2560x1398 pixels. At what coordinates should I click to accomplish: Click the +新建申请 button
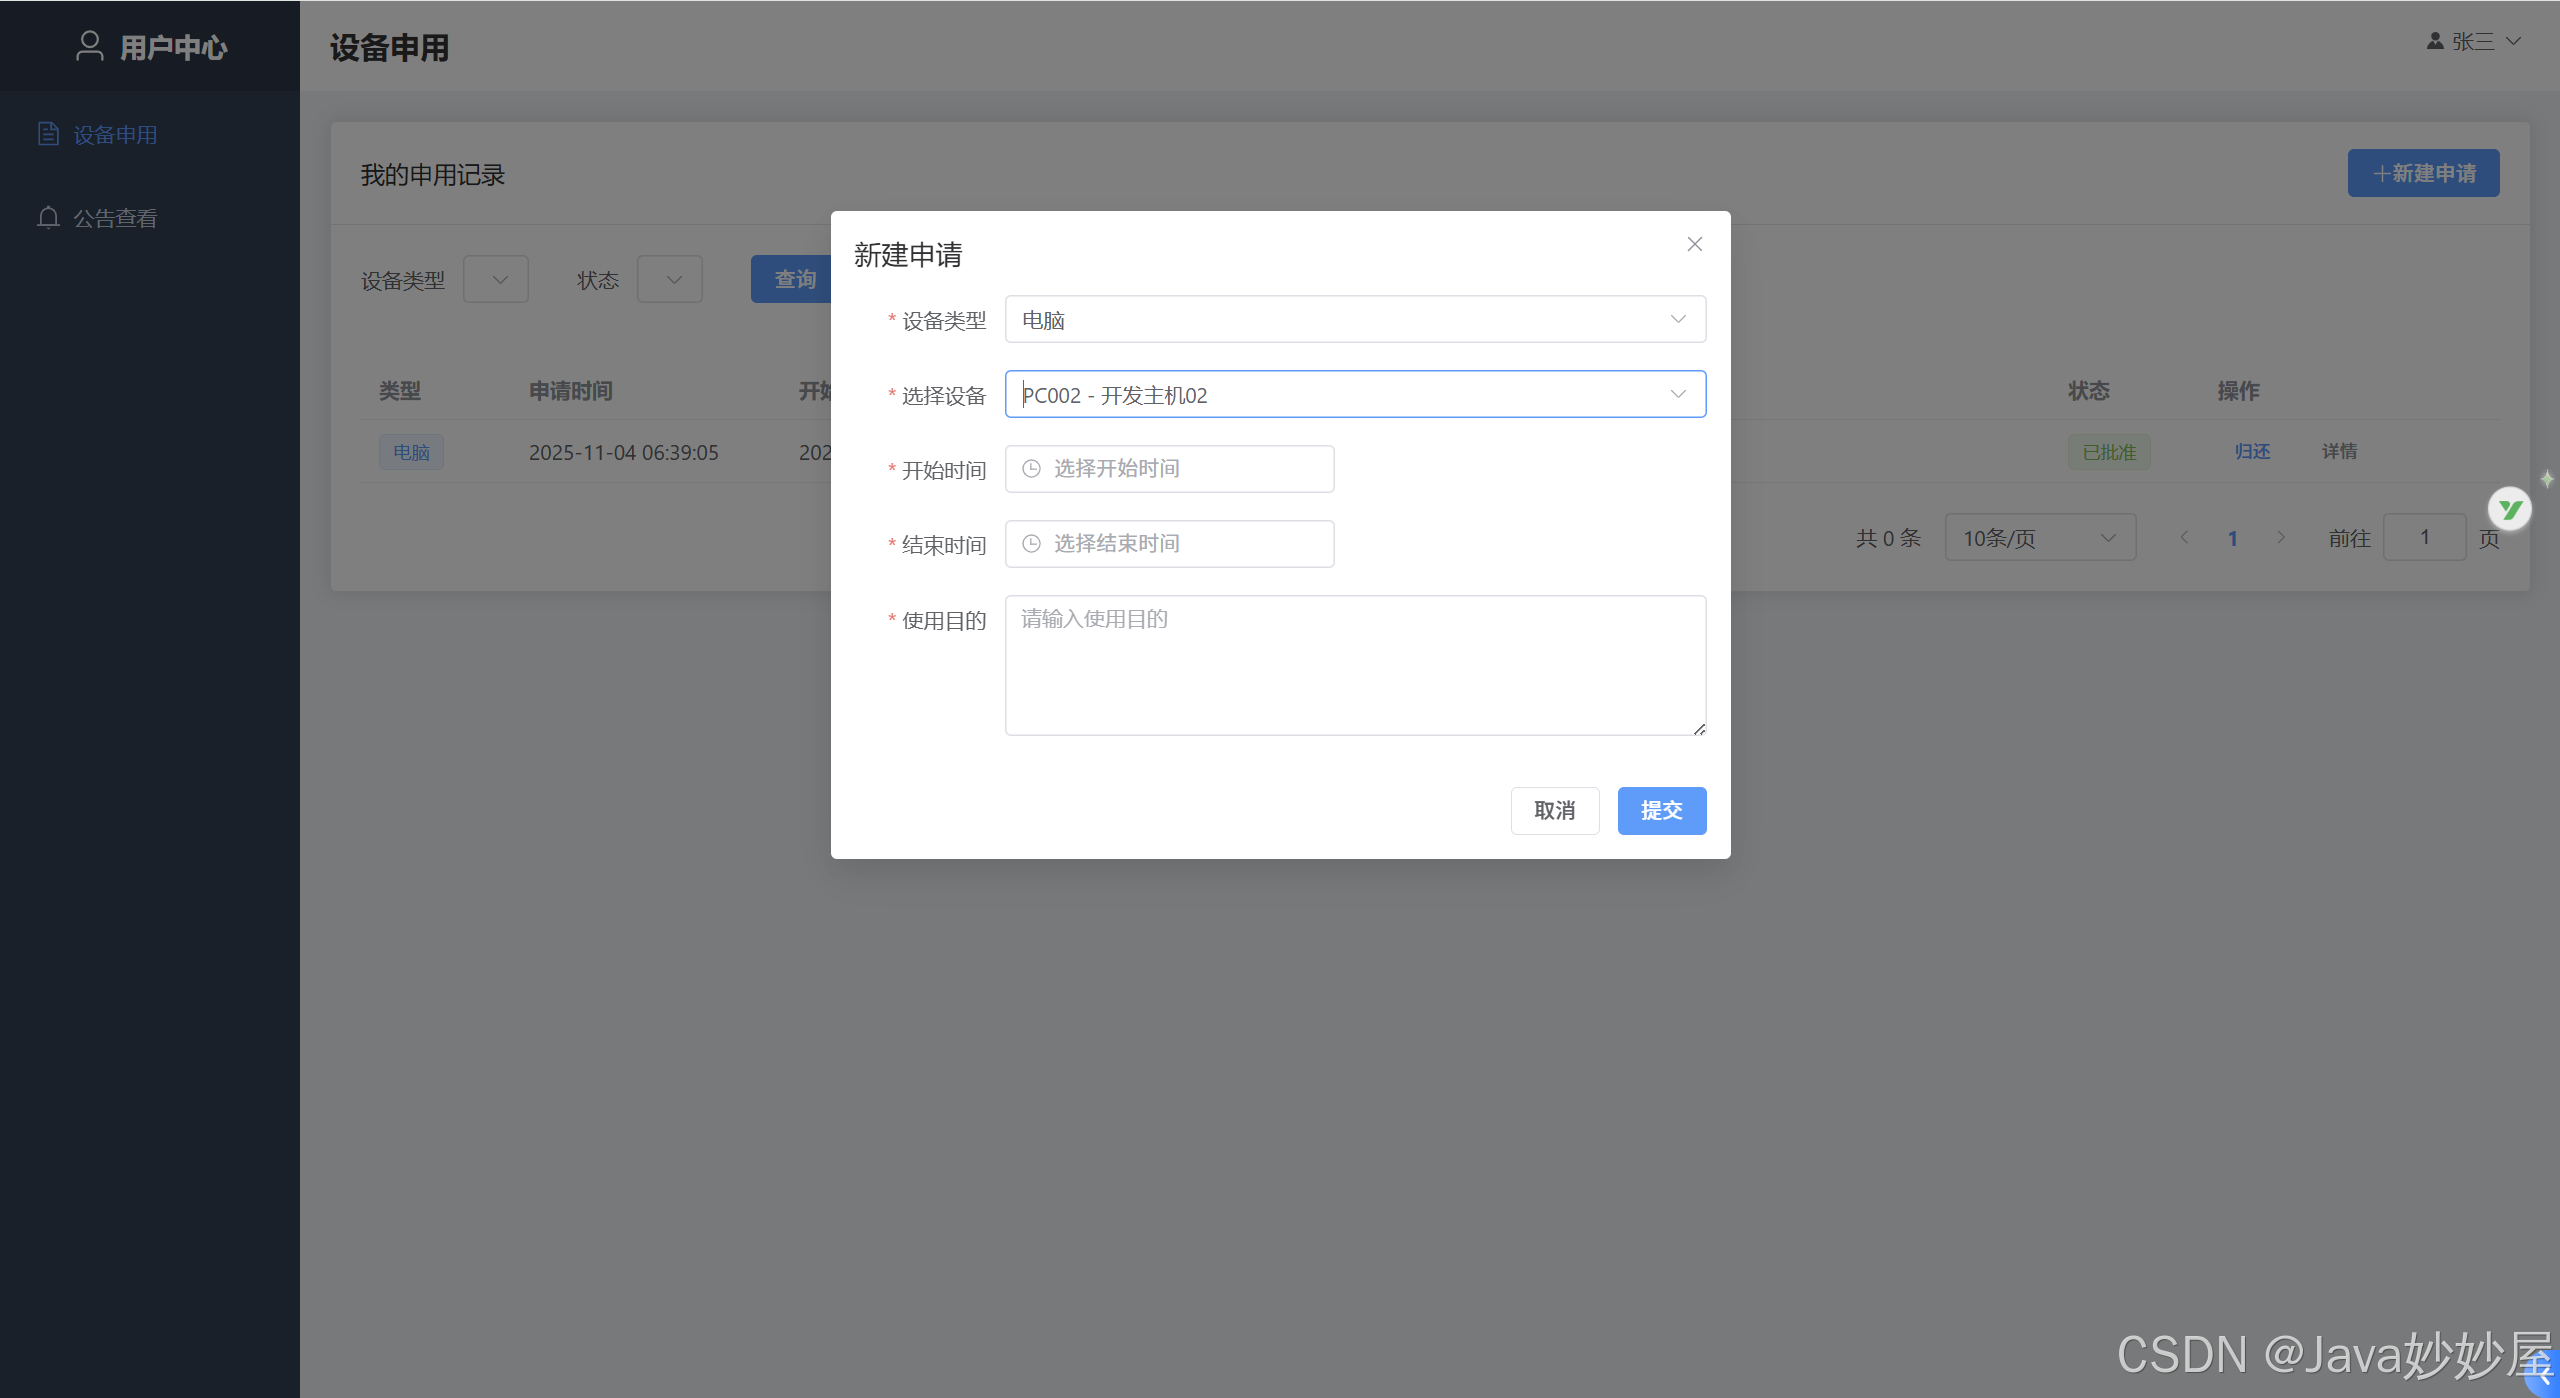2423,173
